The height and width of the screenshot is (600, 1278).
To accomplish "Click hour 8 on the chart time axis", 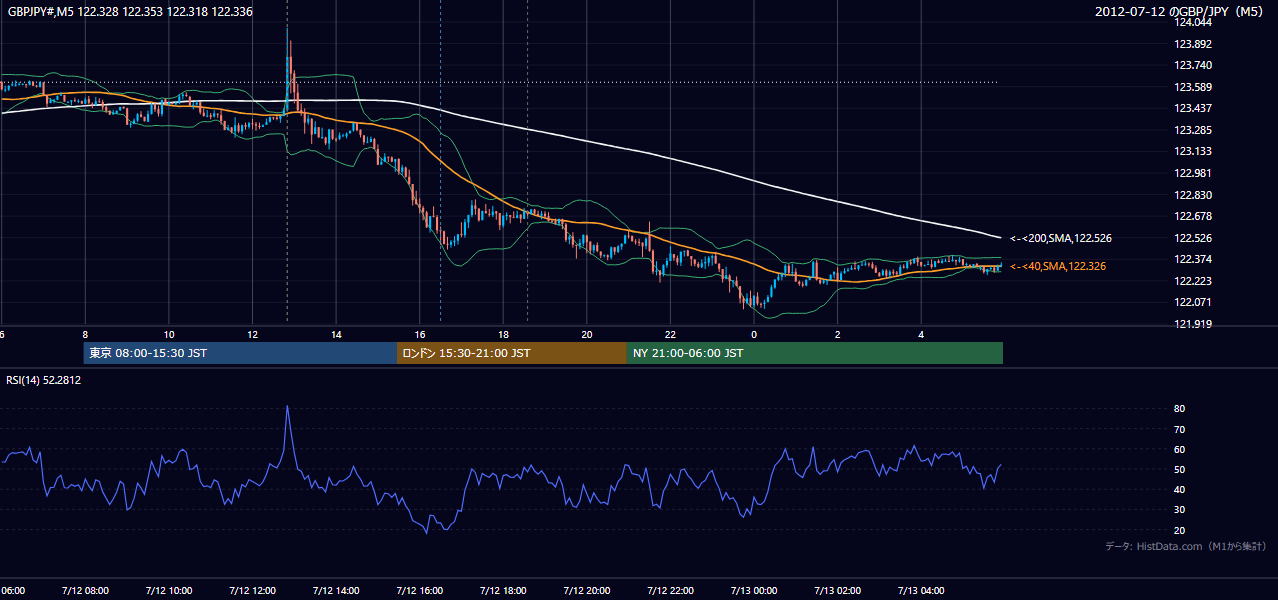I will pyautogui.click(x=85, y=334).
